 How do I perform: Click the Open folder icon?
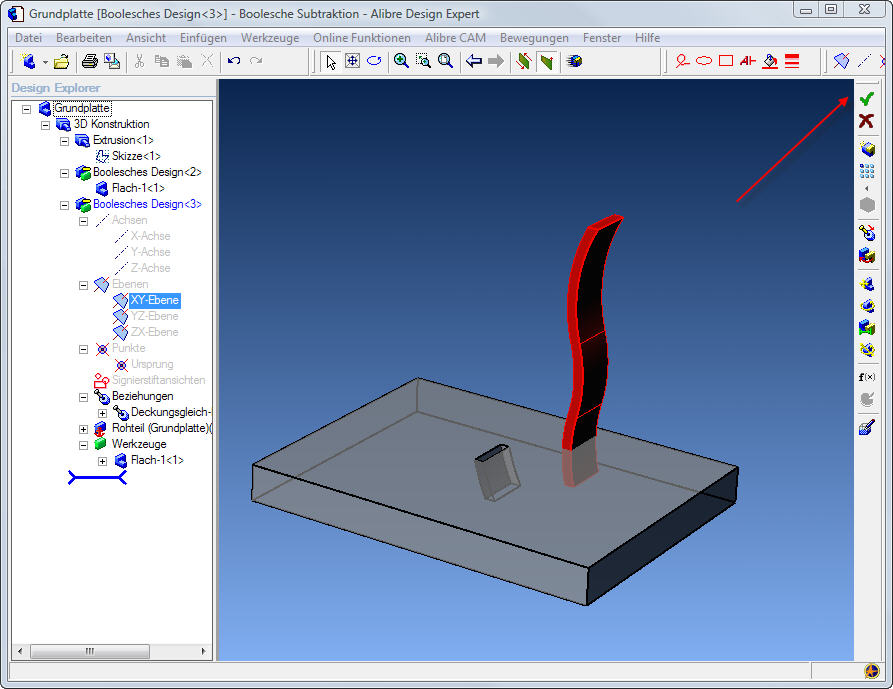point(62,61)
